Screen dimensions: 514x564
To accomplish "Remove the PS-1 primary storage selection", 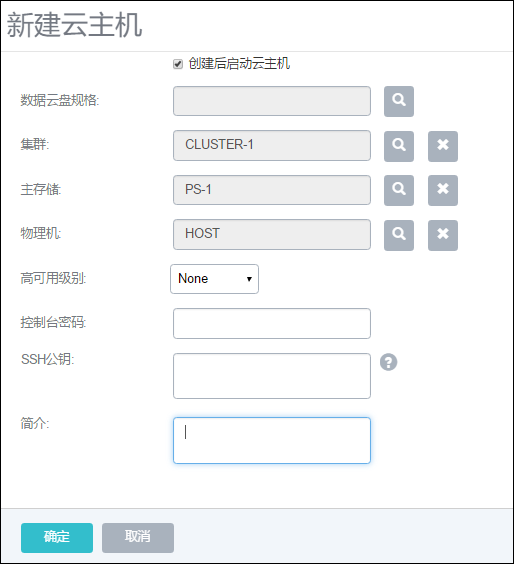I will (443, 190).
